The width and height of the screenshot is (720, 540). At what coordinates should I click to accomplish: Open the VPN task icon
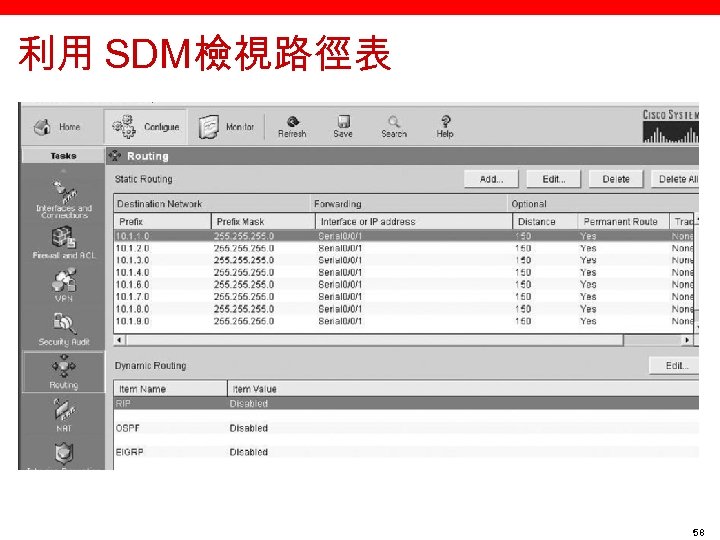[x=64, y=285]
